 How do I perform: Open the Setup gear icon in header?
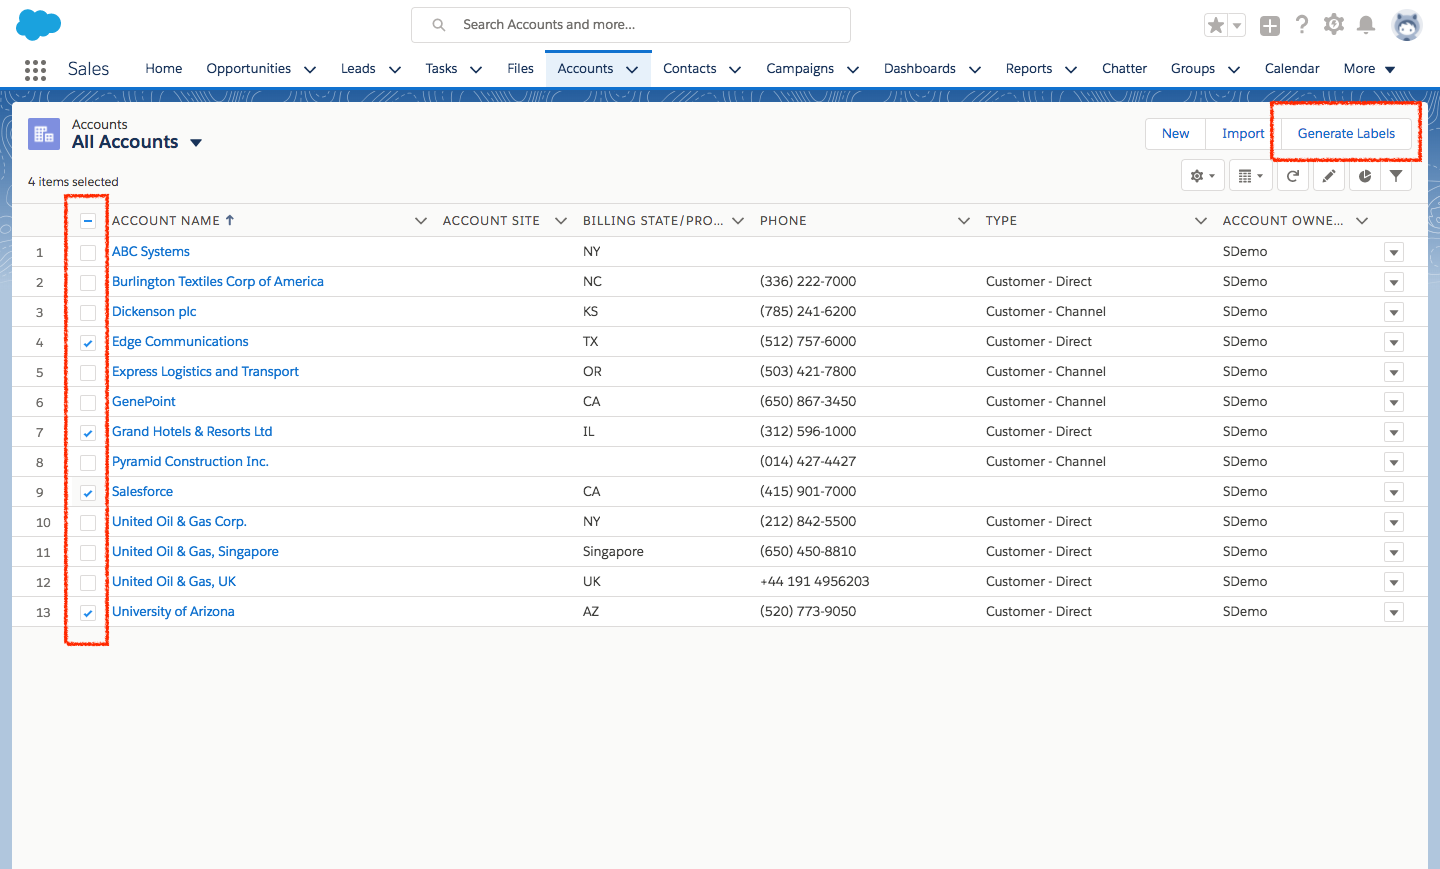coord(1334,25)
